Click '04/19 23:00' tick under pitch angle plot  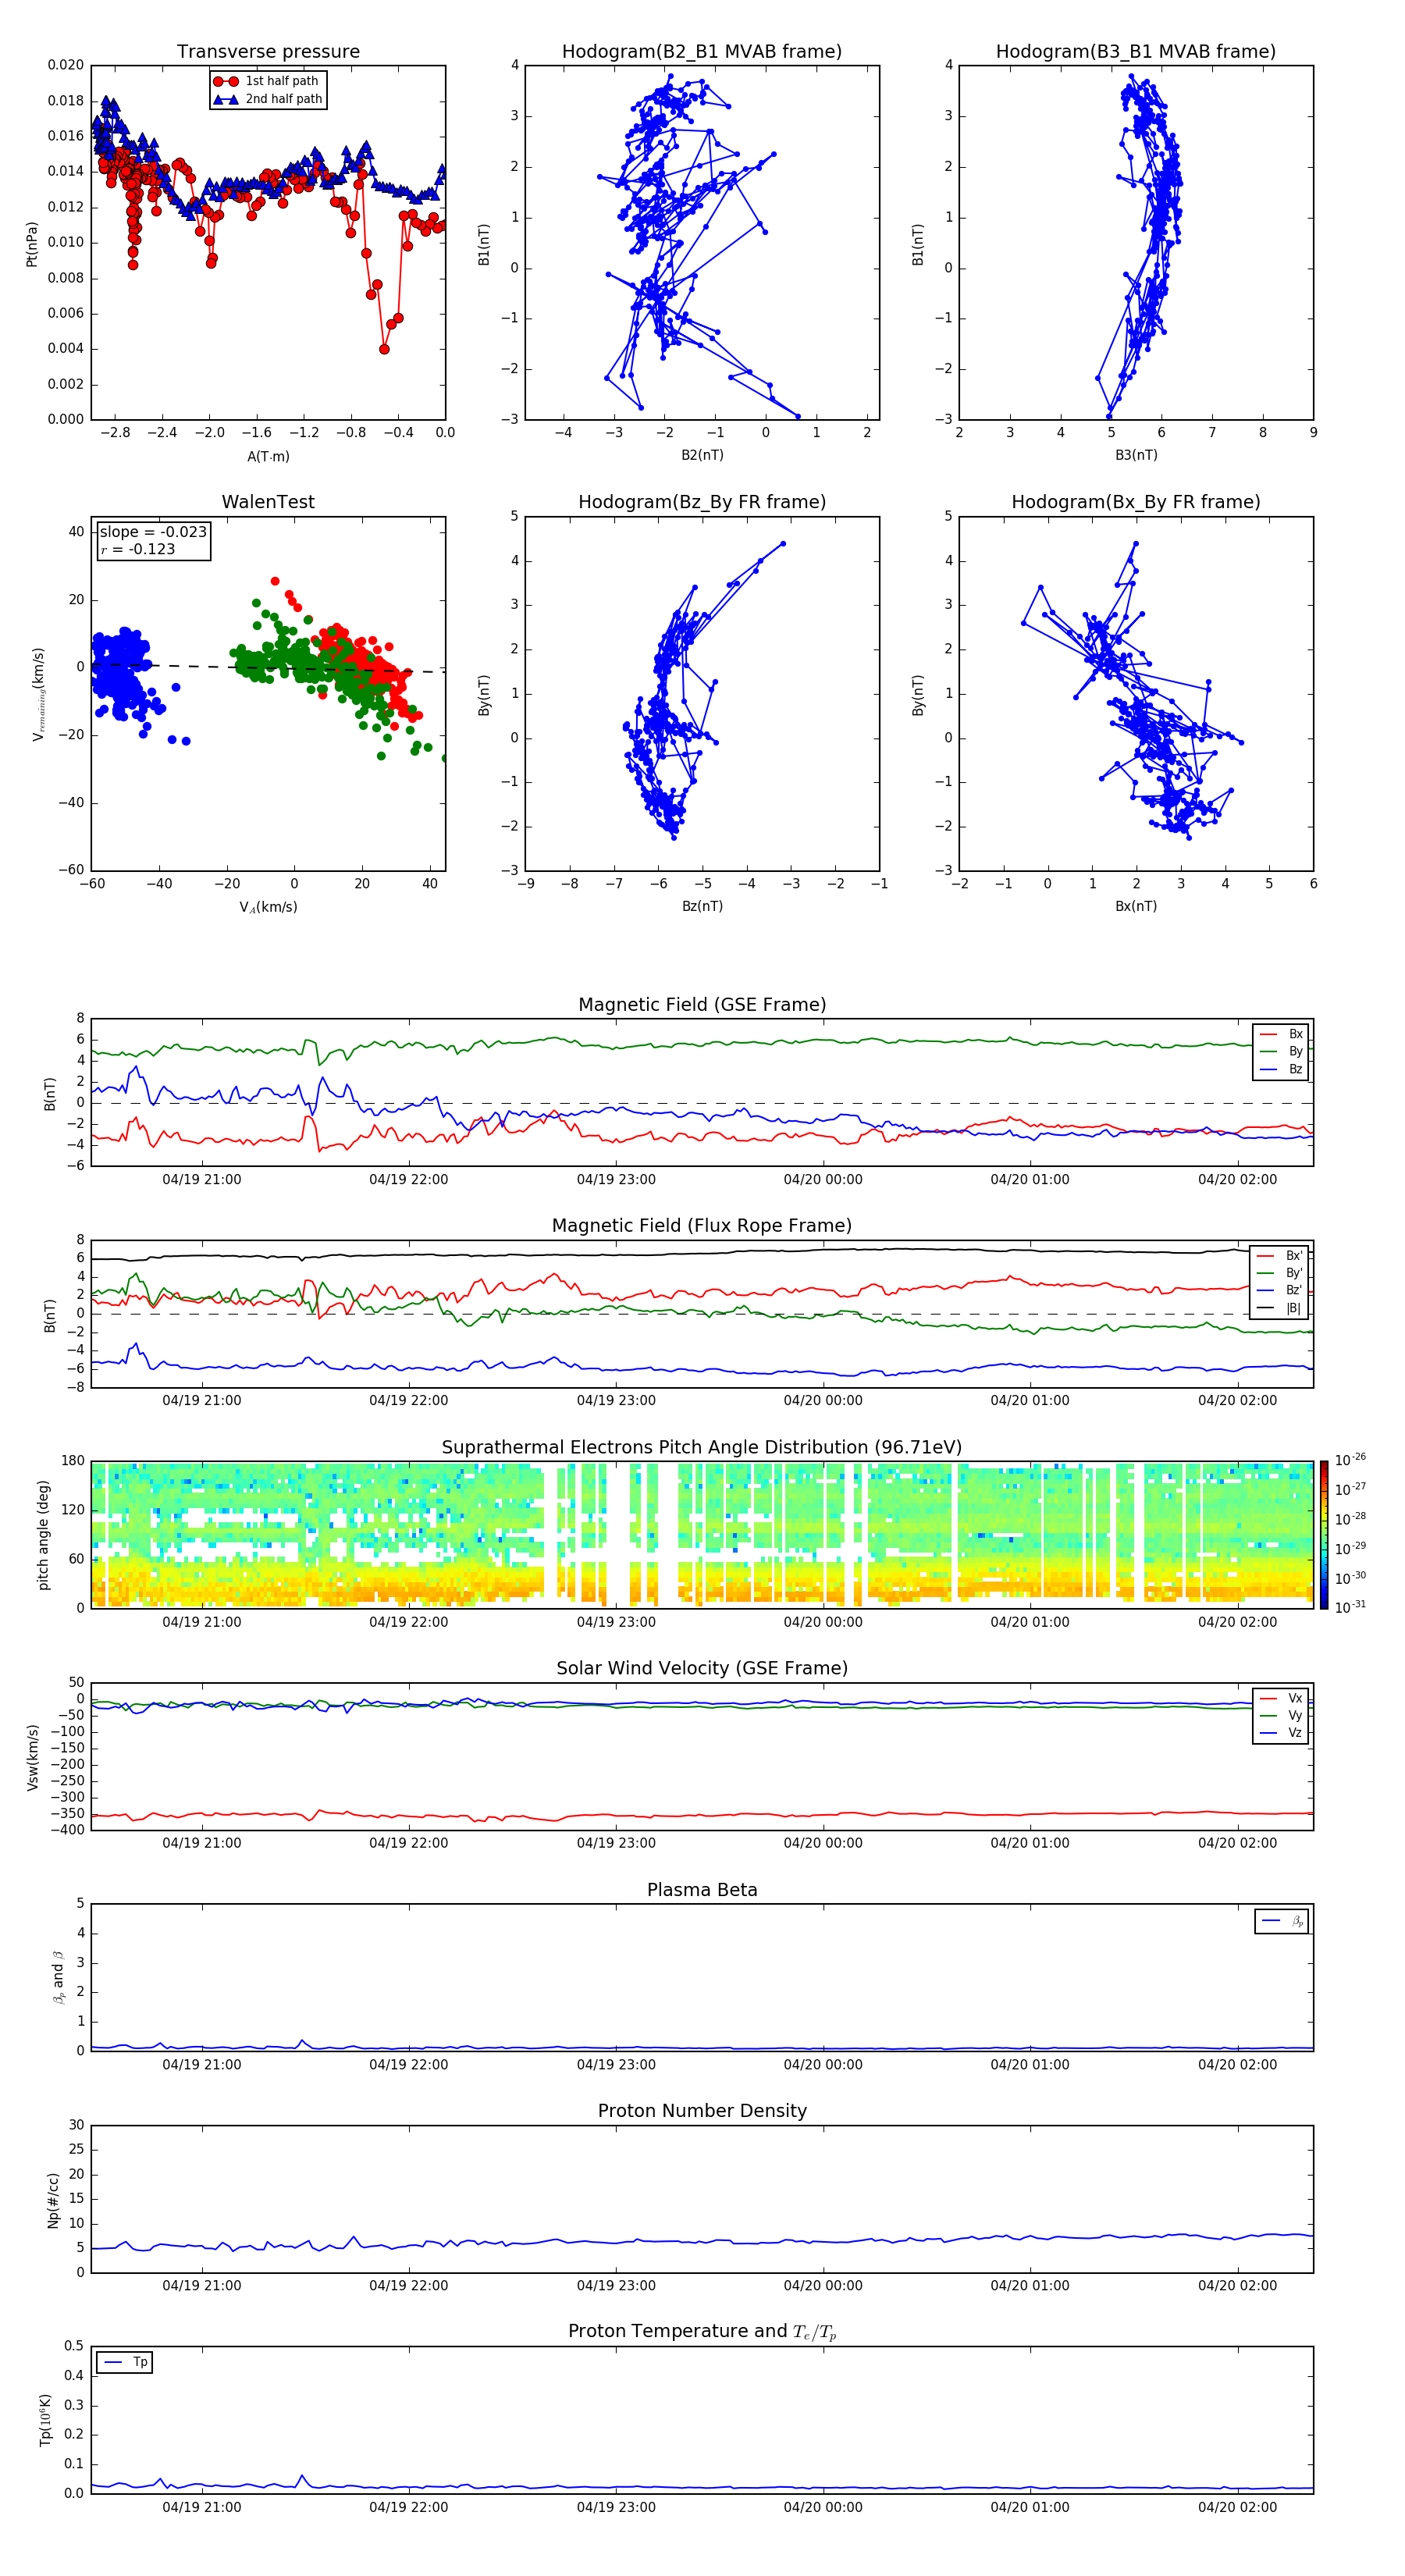[x=616, y=1622]
